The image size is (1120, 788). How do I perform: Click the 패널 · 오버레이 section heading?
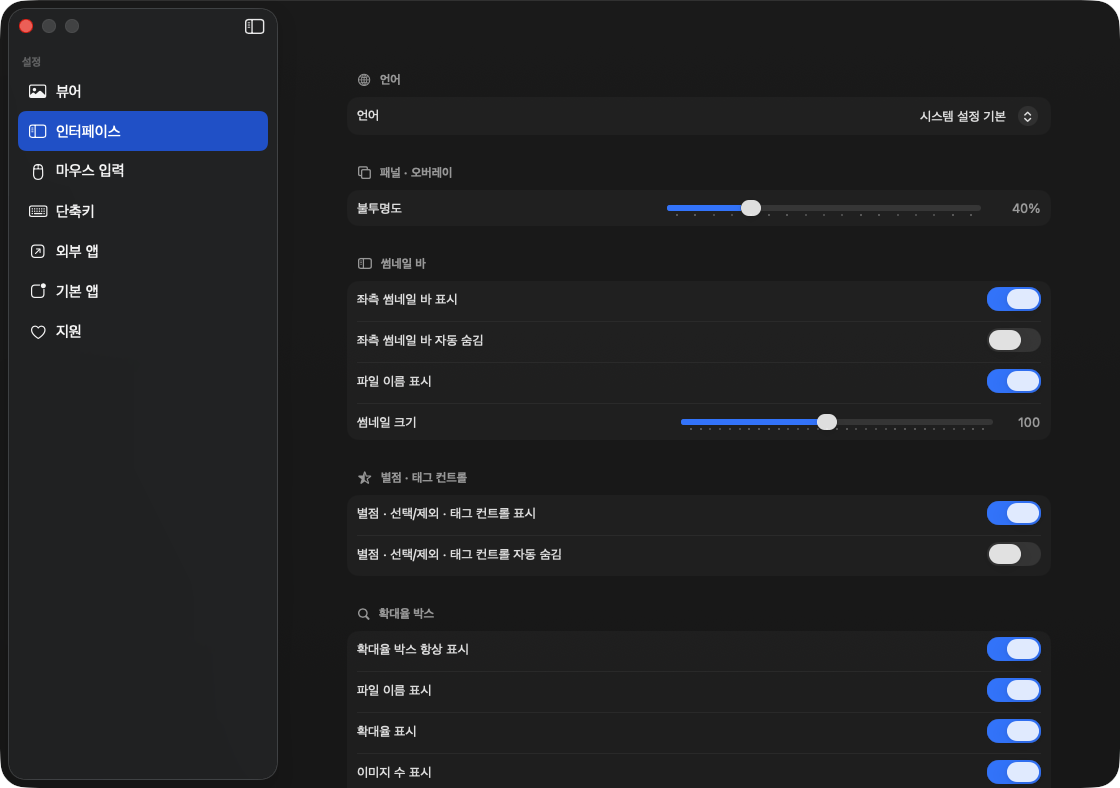point(416,173)
